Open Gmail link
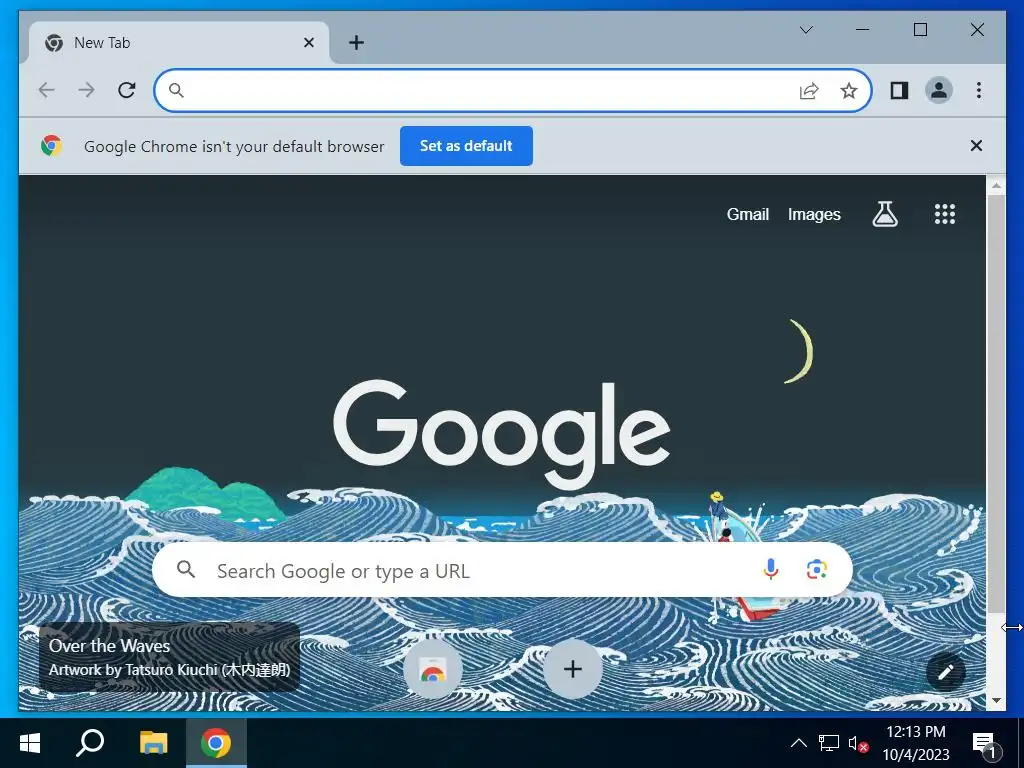The image size is (1024, 768). [748, 214]
